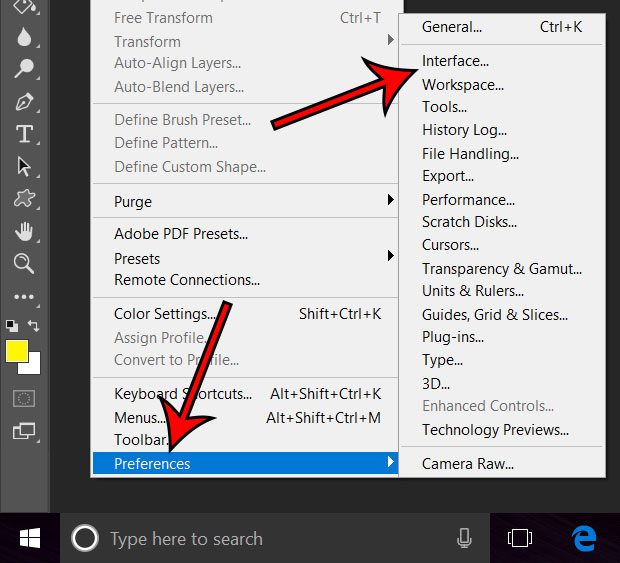The image size is (620, 563).
Task: Select the Horizontal Type tool
Action: click(24, 134)
